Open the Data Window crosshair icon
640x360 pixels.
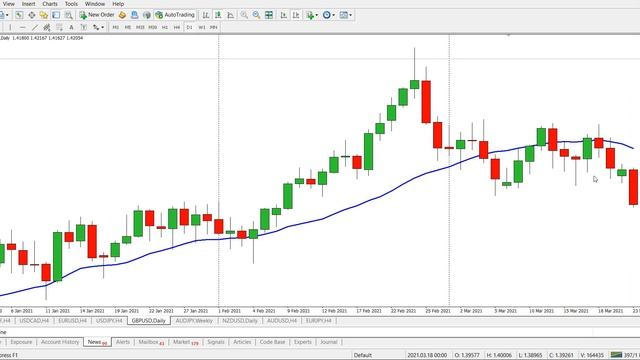point(31,15)
